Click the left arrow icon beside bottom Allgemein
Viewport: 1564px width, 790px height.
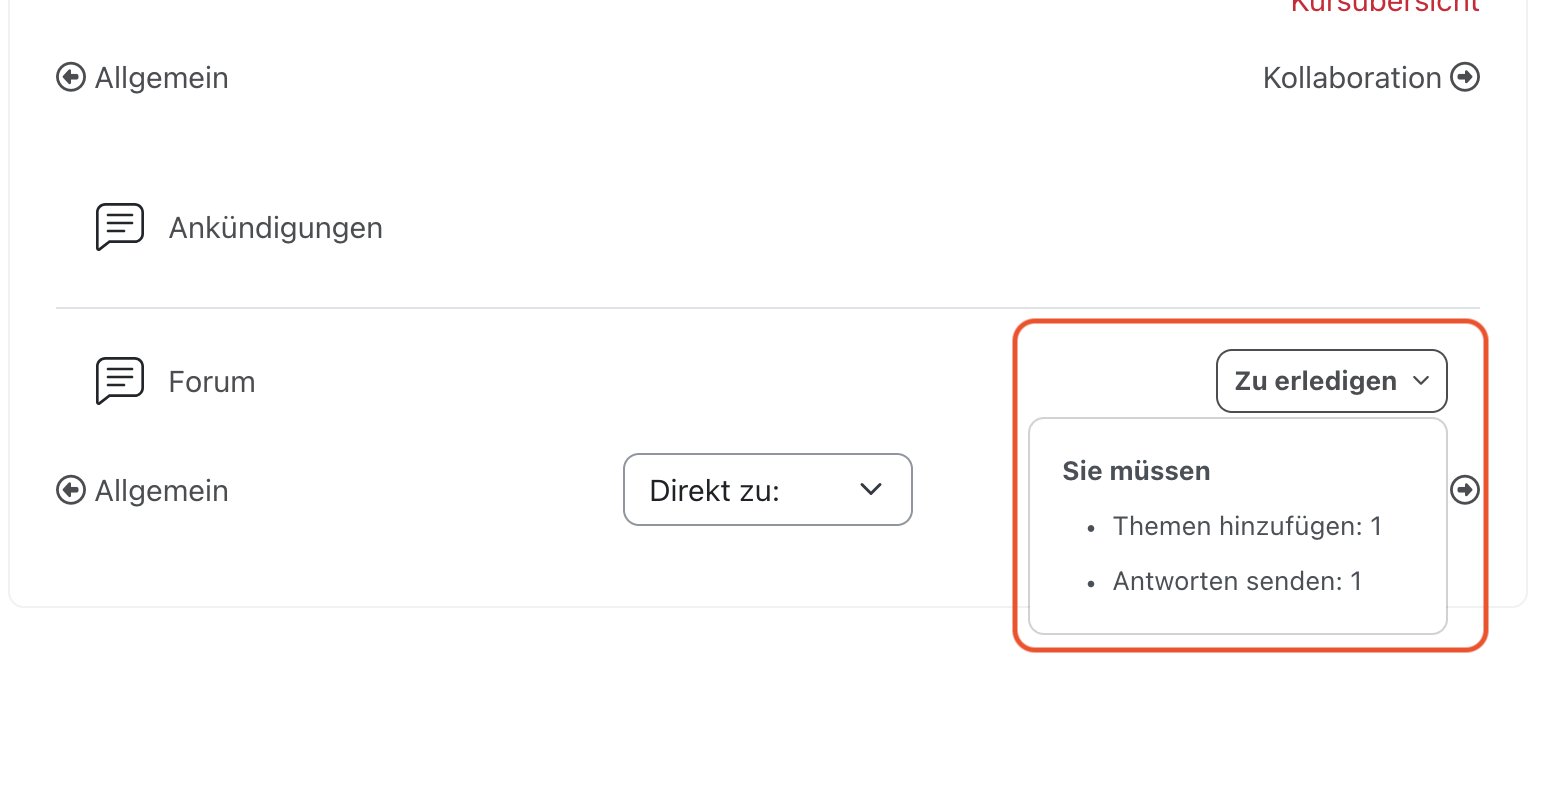[71, 490]
